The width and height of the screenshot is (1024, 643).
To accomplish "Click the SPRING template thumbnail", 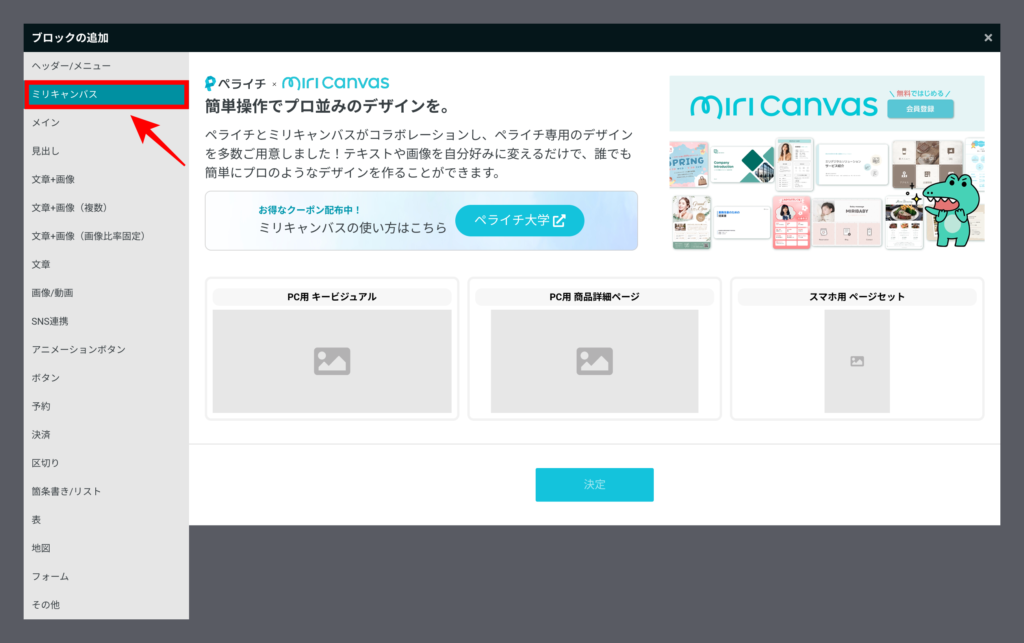I will click(x=688, y=164).
